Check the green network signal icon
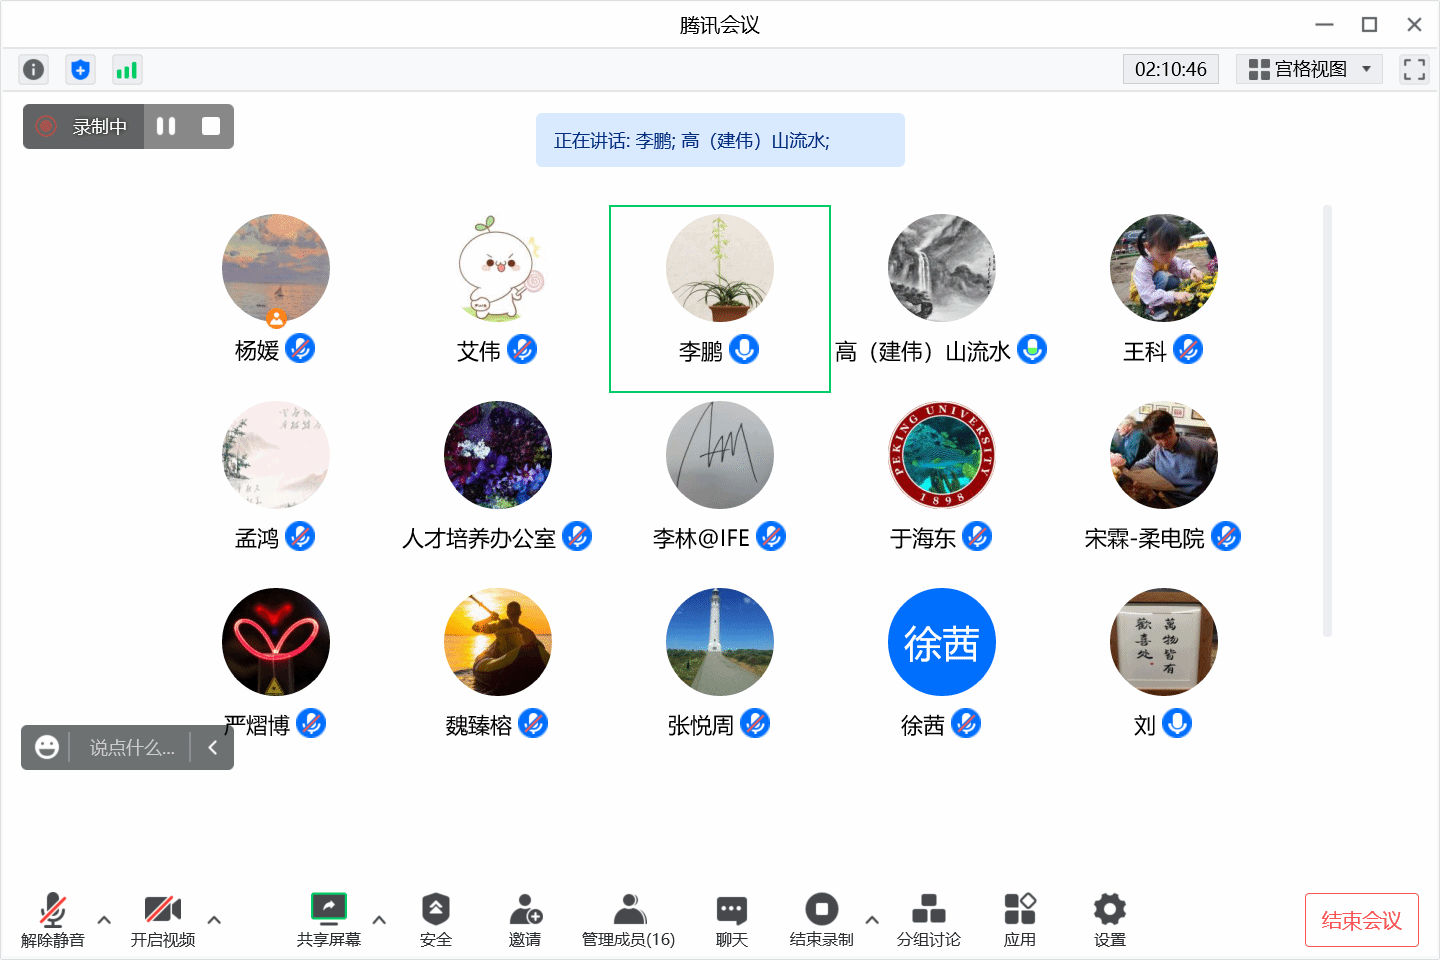This screenshot has width=1440, height=960. pos(126,69)
